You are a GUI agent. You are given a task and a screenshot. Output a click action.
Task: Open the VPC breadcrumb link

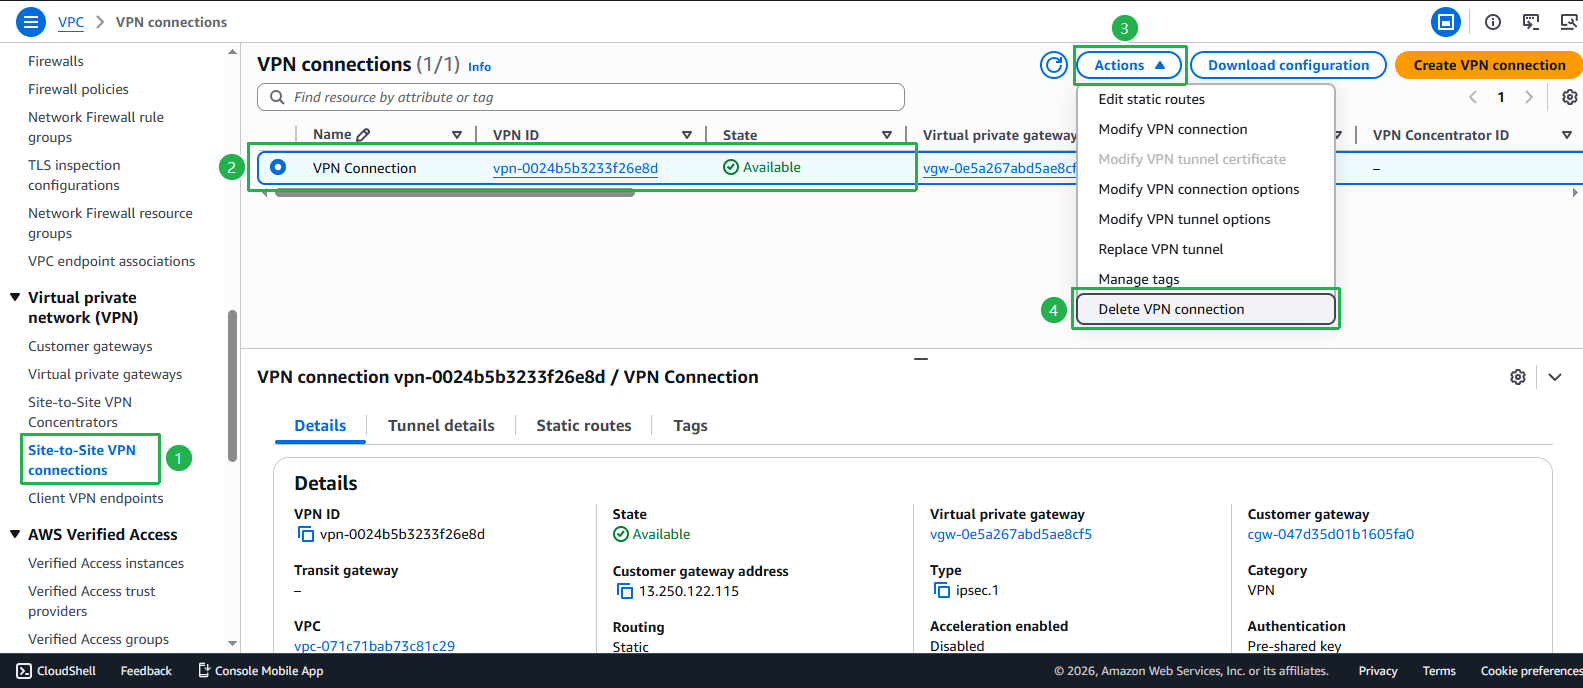(x=71, y=22)
